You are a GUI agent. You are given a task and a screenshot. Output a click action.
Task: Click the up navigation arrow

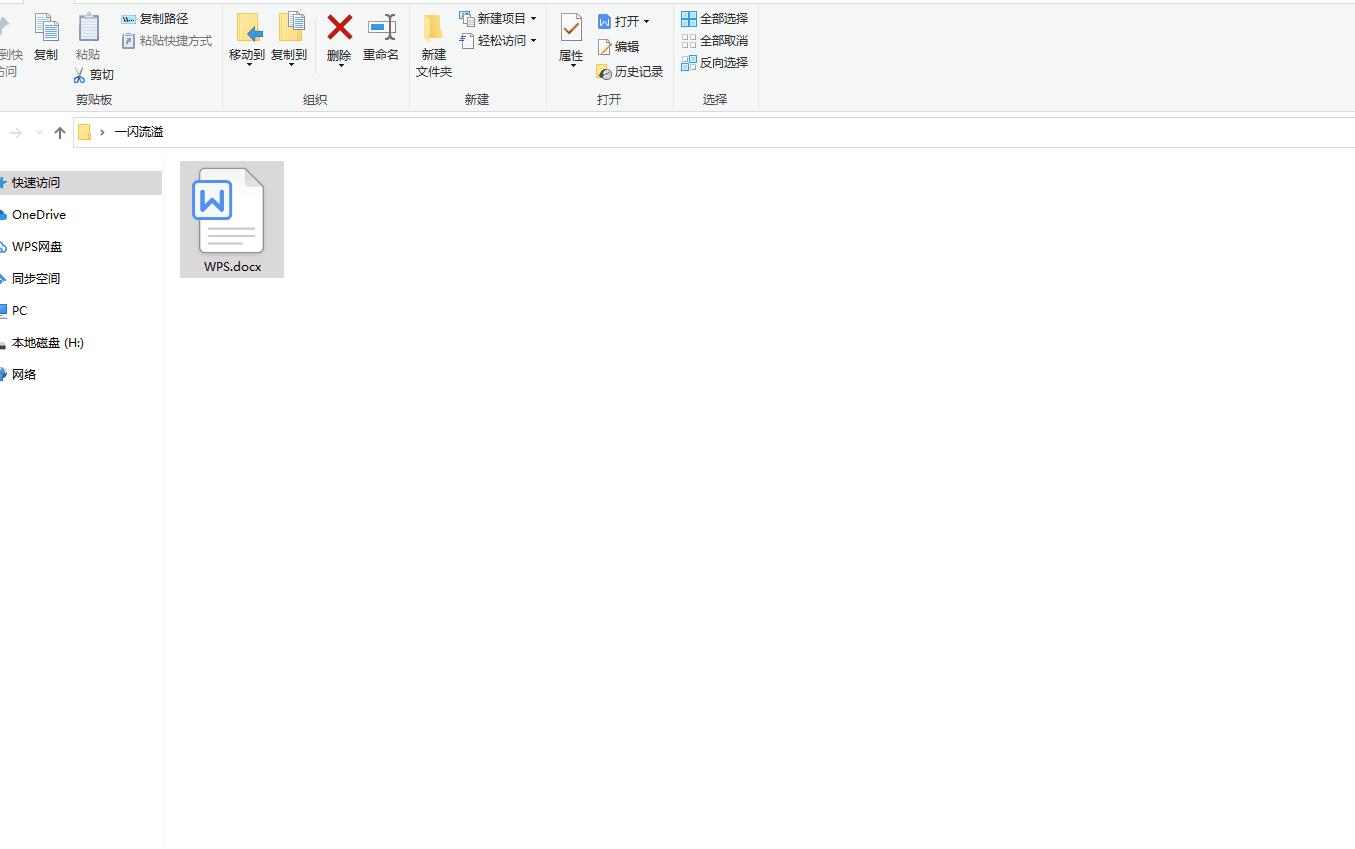click(59, 132)
